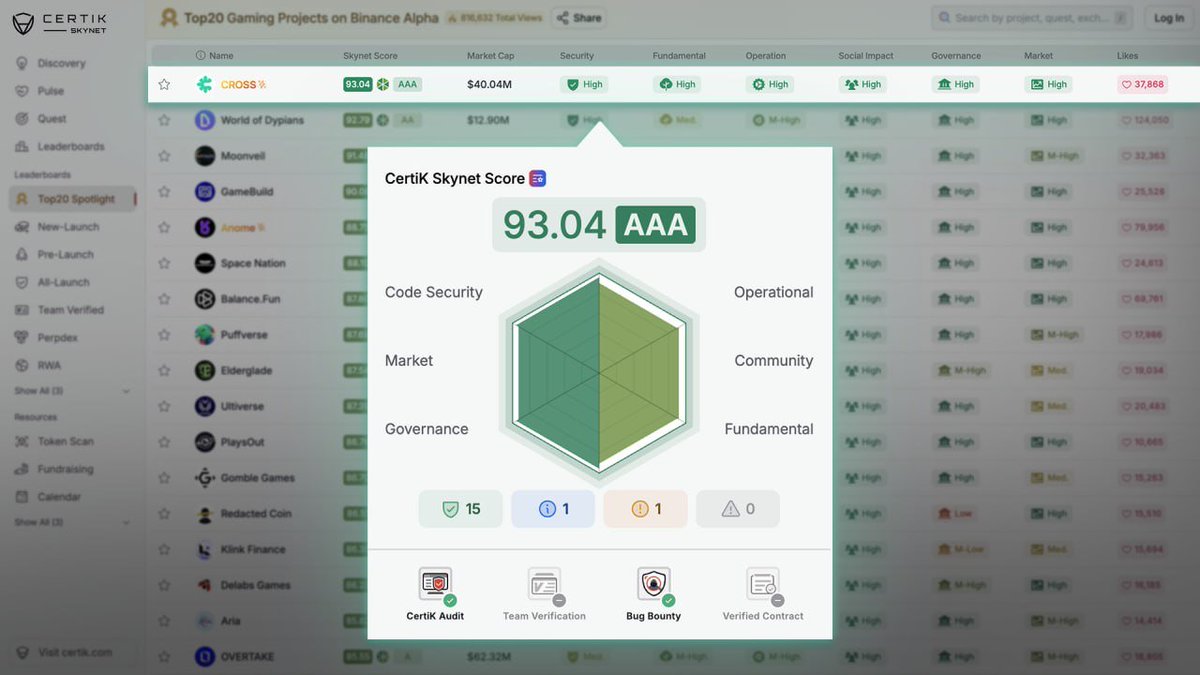Sort by Skynet Score column header
The height and width of the screenshot is (675, 1200).
pyautogui.click(x=370, y=56)
